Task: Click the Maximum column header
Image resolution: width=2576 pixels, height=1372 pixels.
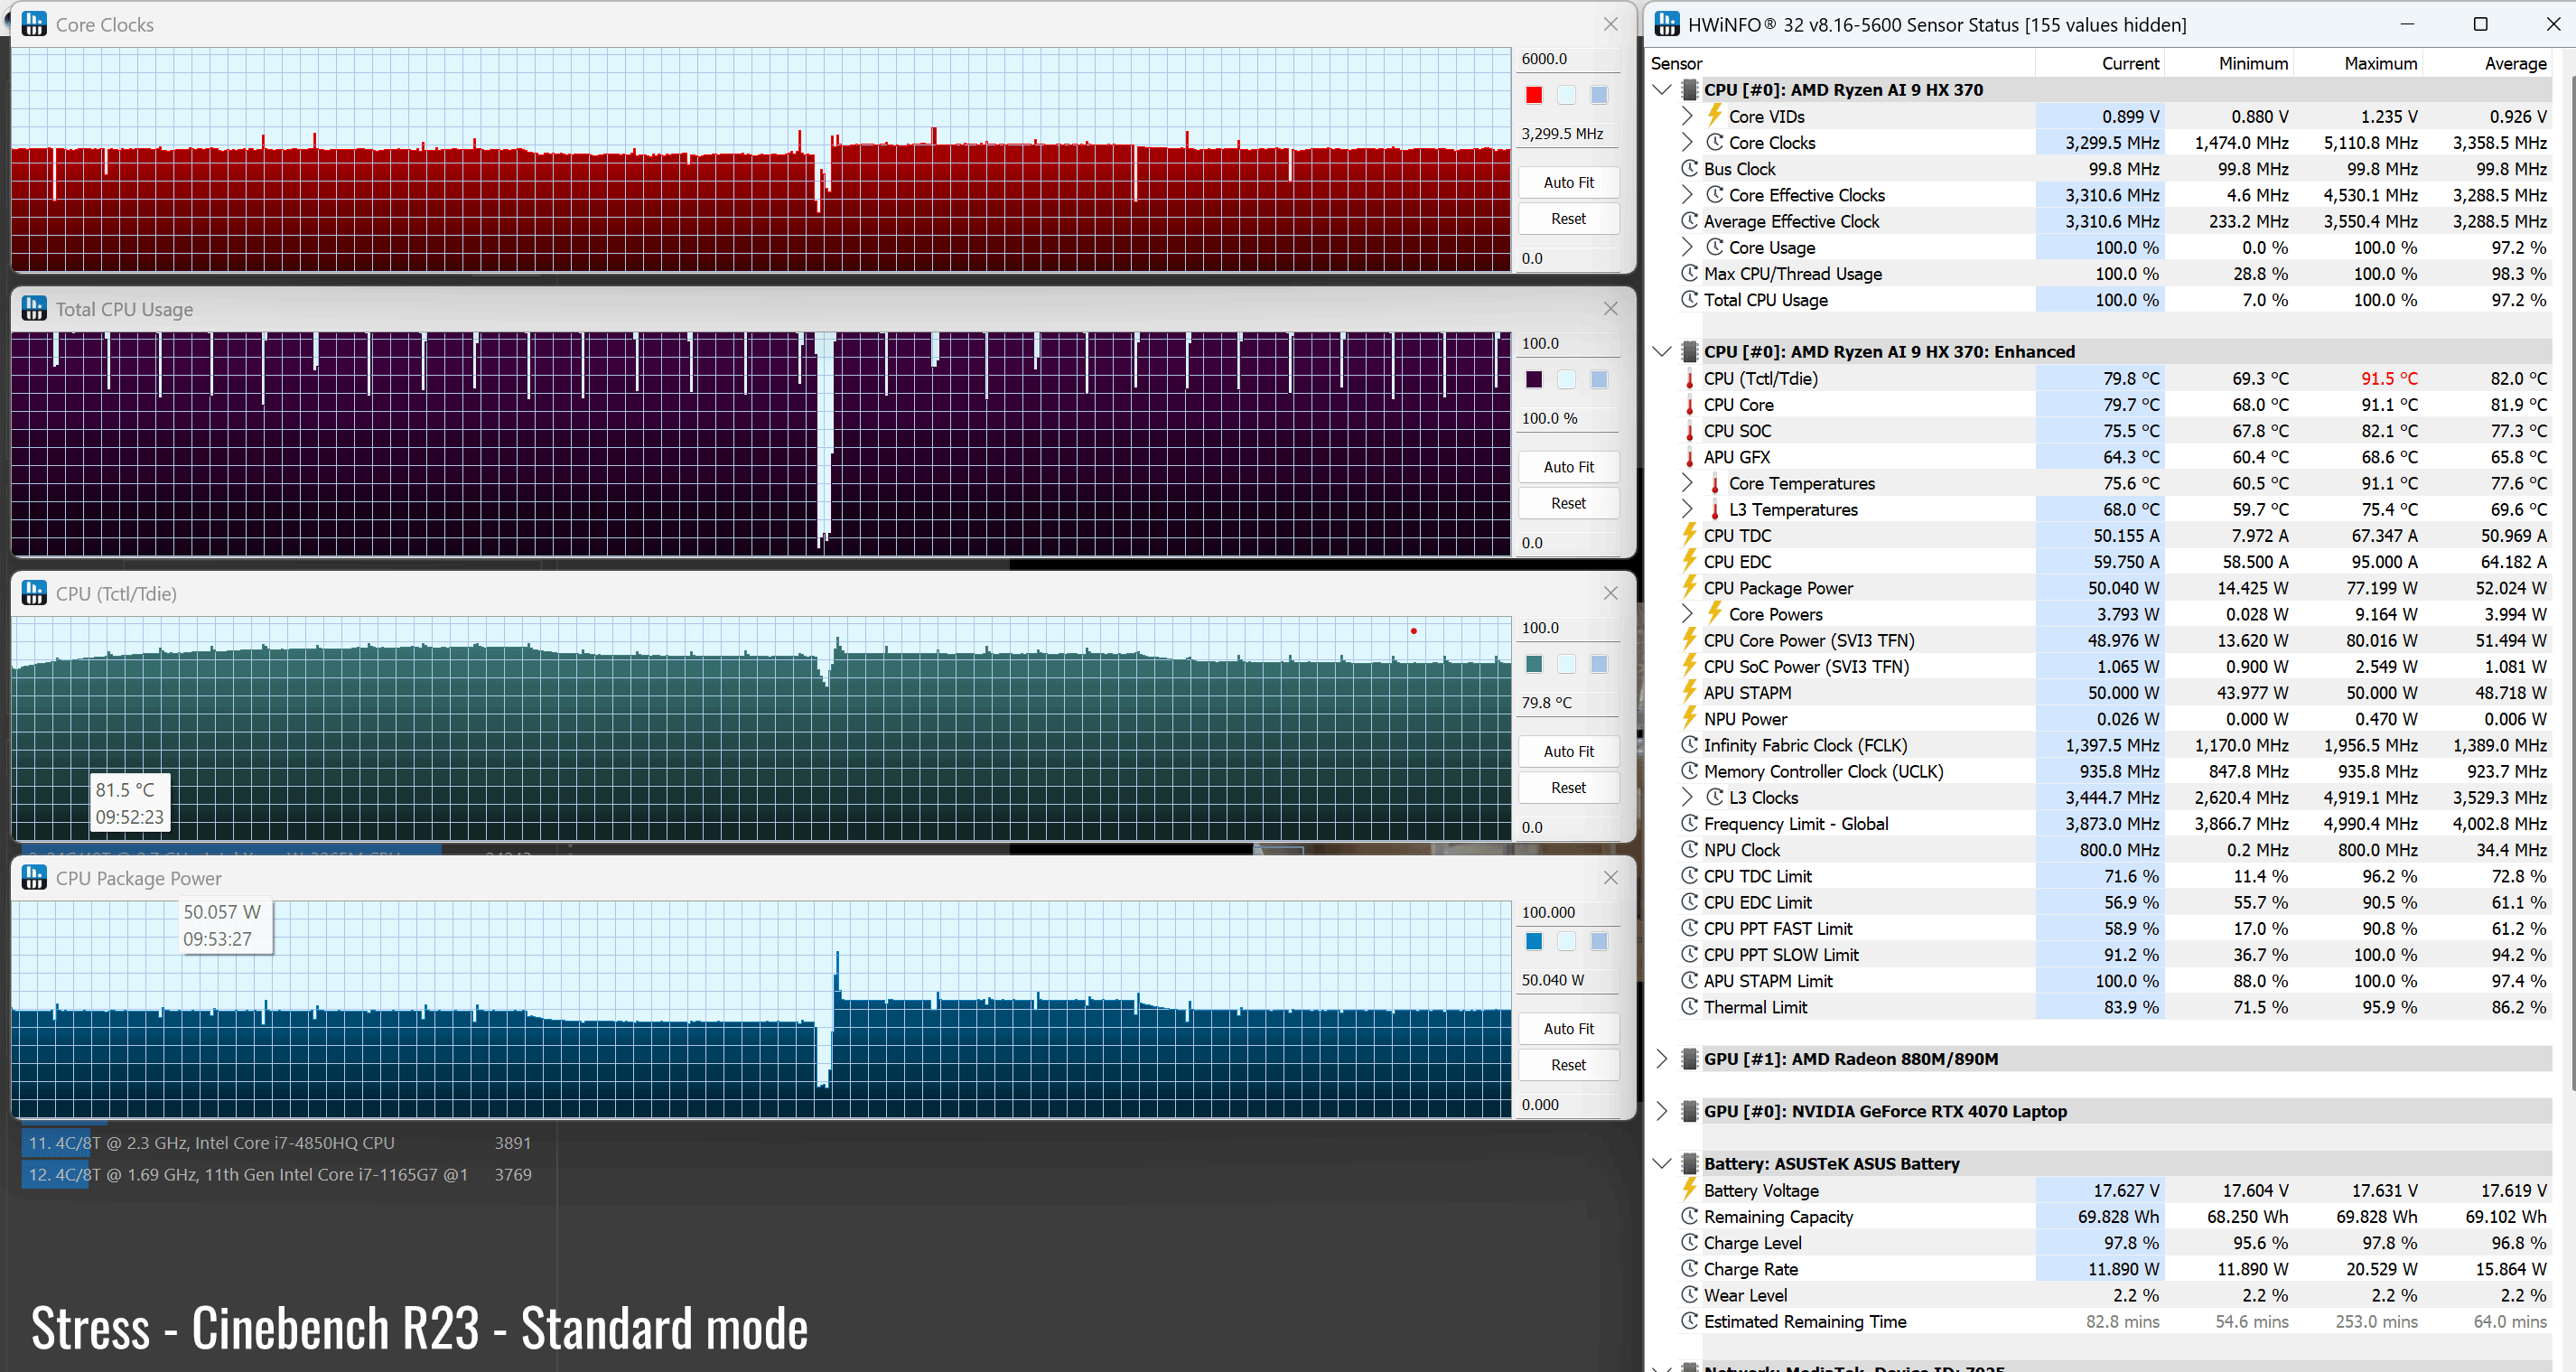Action: click(x=2358, y=63)
